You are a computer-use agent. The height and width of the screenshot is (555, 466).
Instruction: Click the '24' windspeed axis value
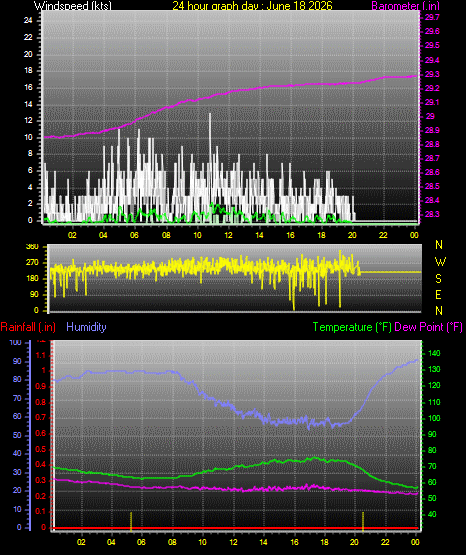coord(28,21)
